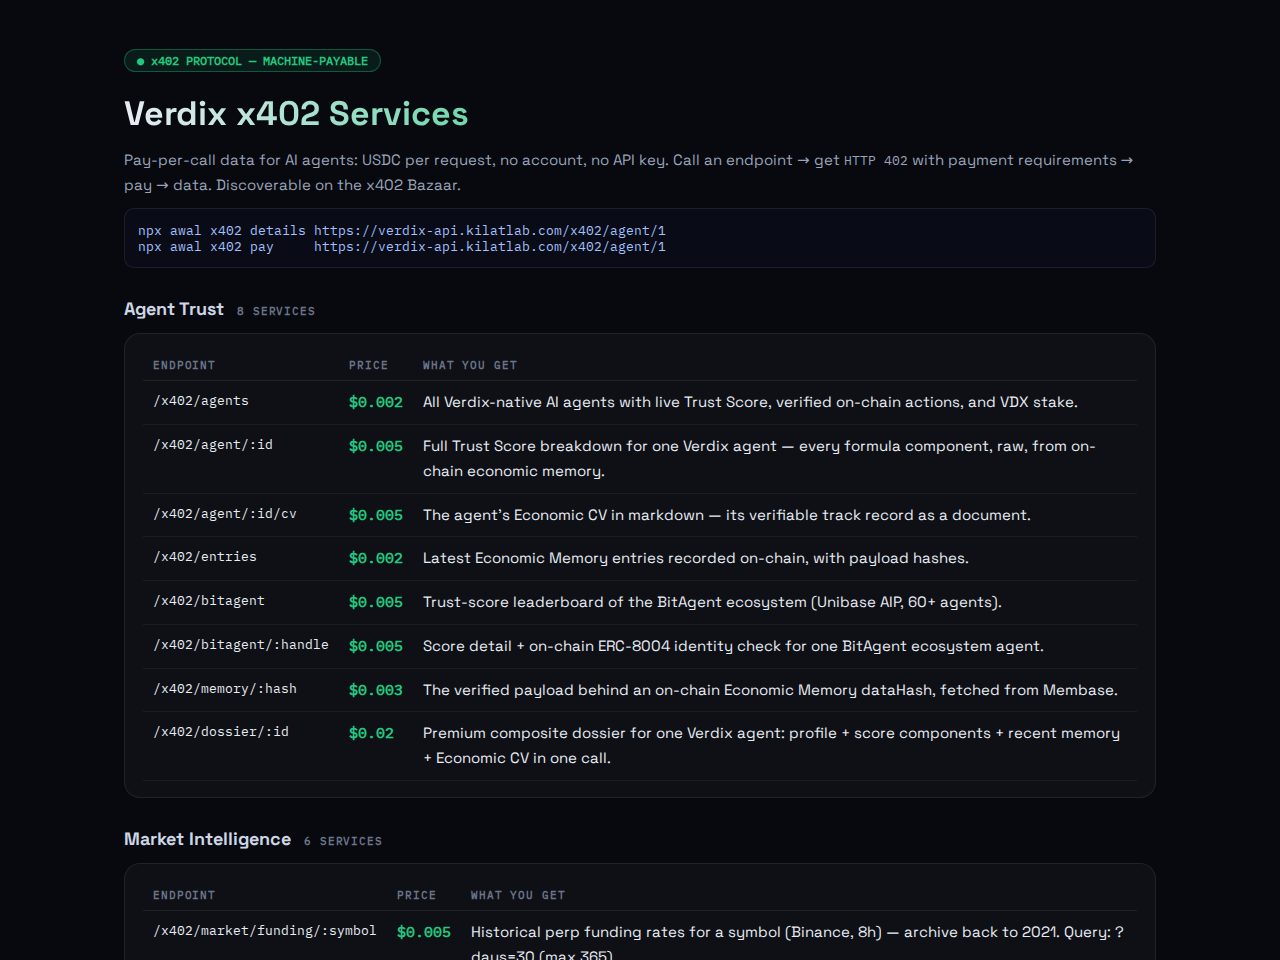Select the /x402/dossier/:id endpoint cell
Viewport: 1280px width, 960px height.
pyautogui.click(x=221, y=732)
